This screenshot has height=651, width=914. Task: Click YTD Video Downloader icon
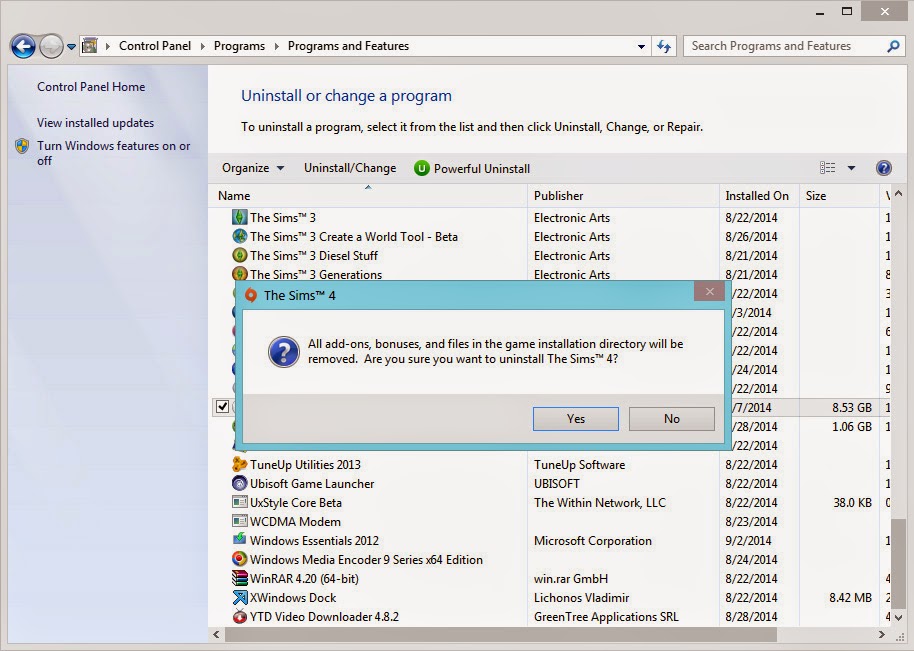click(240, 616)
